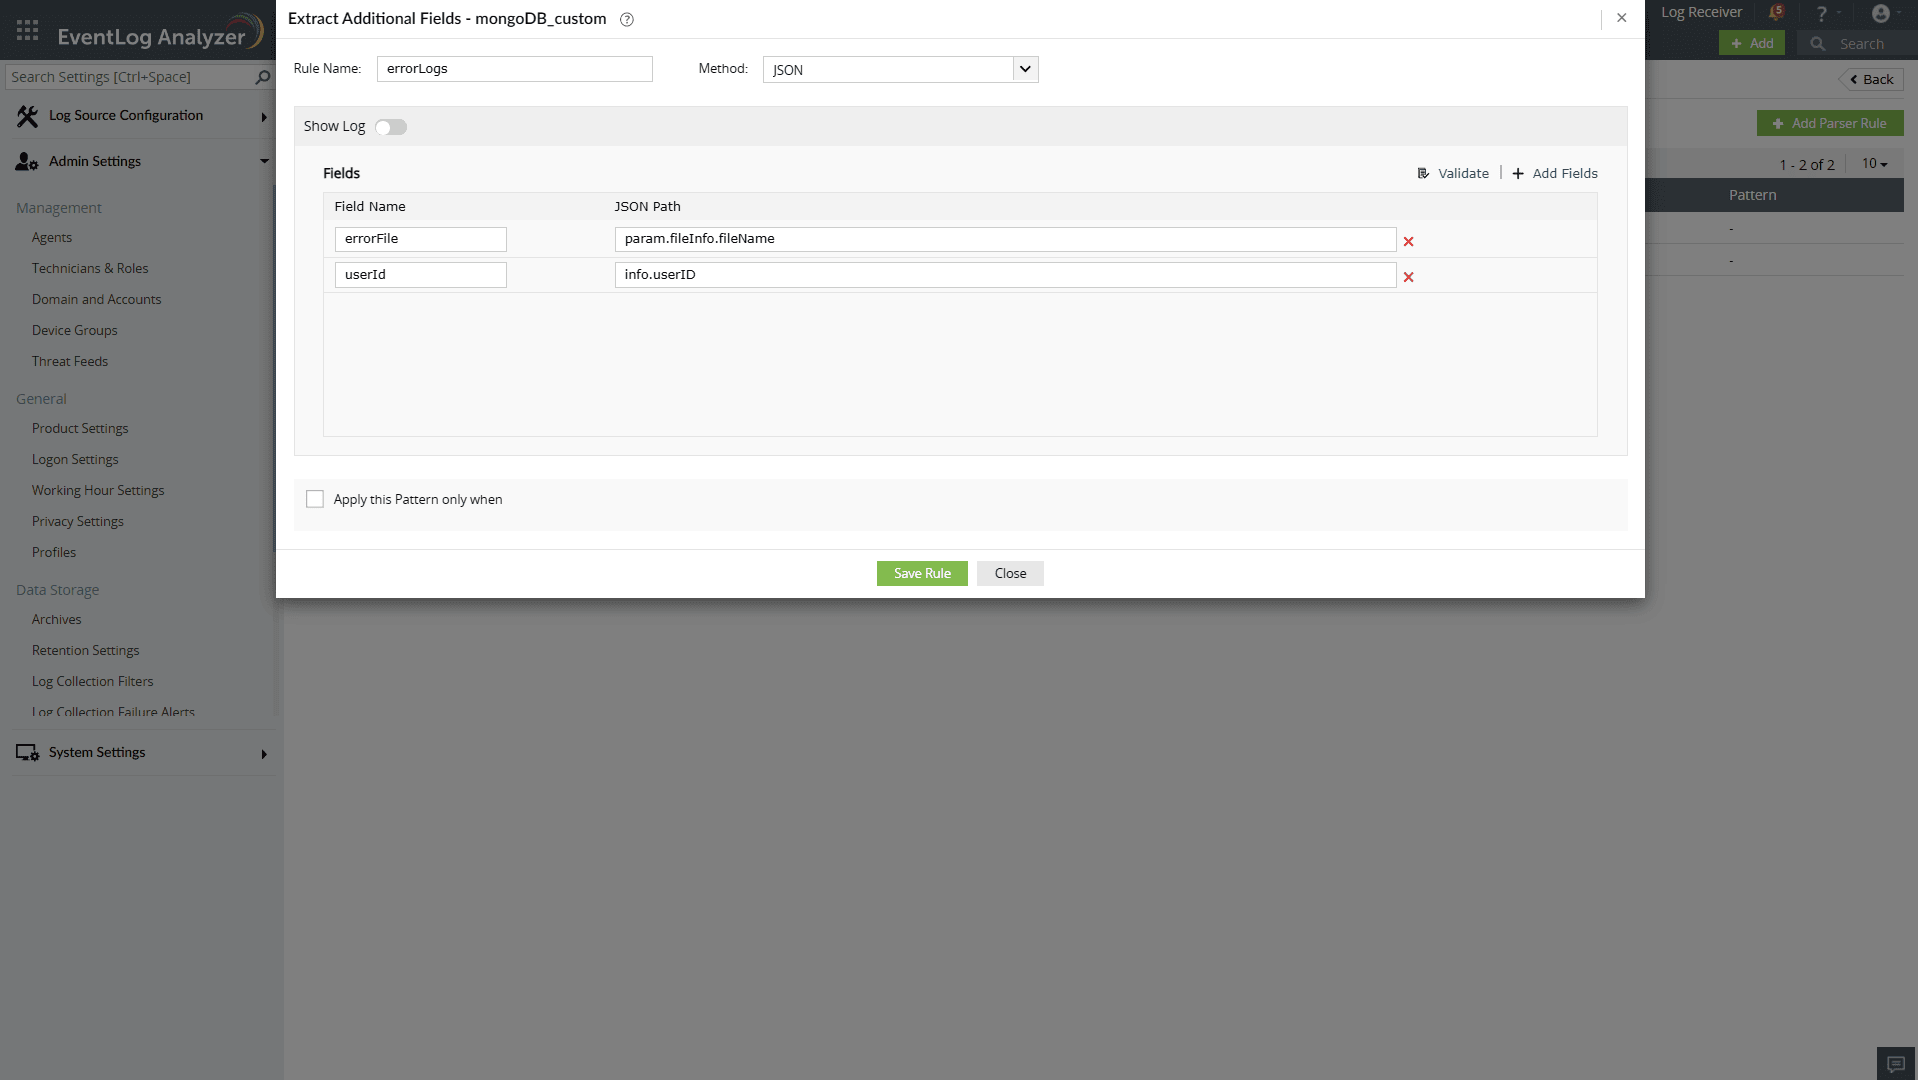Delete the errorFile field row

click(x=1409, y=241)
